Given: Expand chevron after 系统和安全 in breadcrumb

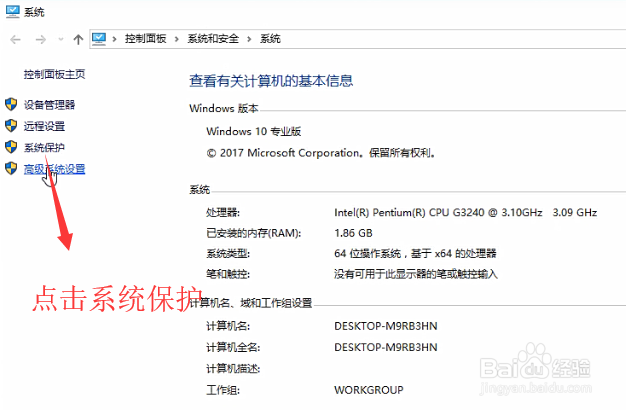Looking at the screenshot, I should (249, 39).
